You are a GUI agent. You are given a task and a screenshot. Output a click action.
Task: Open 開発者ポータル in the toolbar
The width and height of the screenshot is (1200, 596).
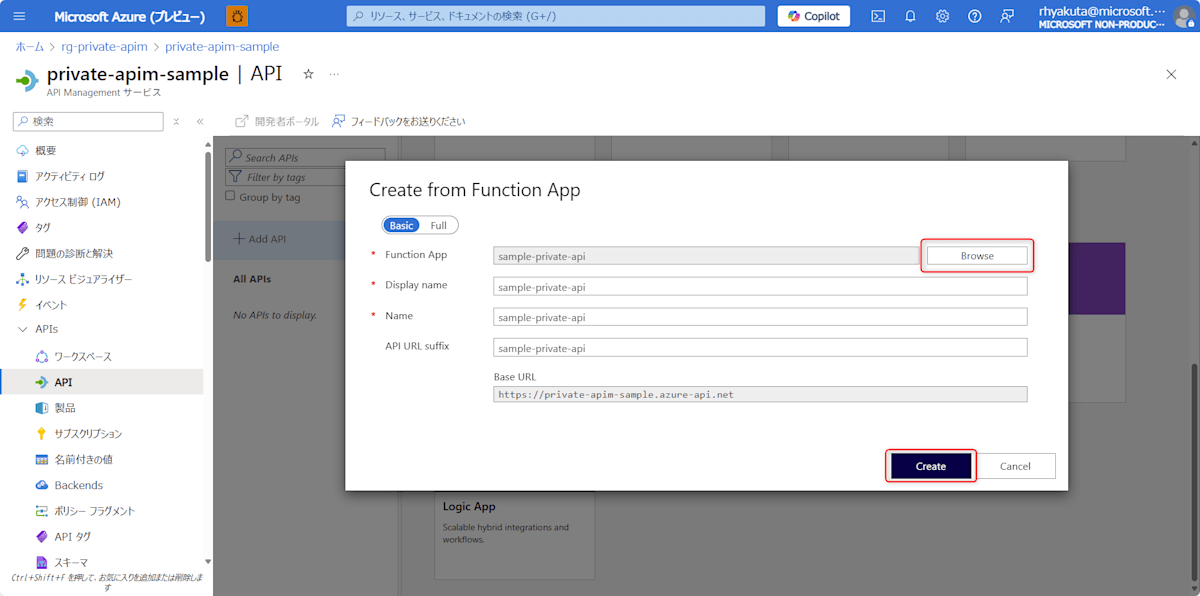277,121
